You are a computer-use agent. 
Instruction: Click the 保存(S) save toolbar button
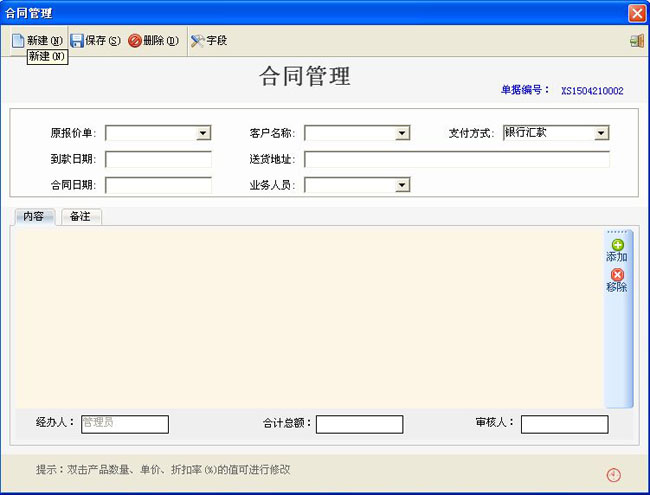(96, 41)
